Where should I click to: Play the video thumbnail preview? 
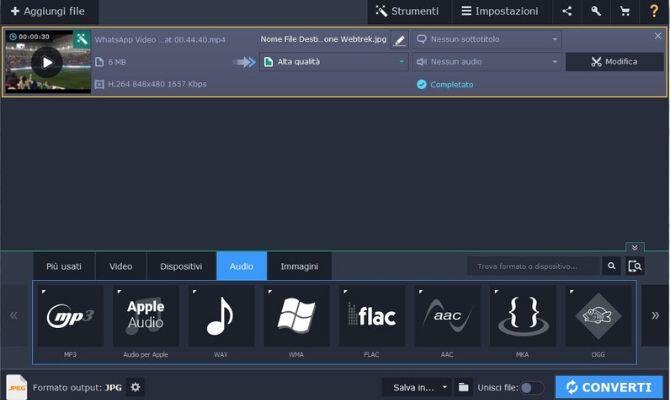click(46, 62)
